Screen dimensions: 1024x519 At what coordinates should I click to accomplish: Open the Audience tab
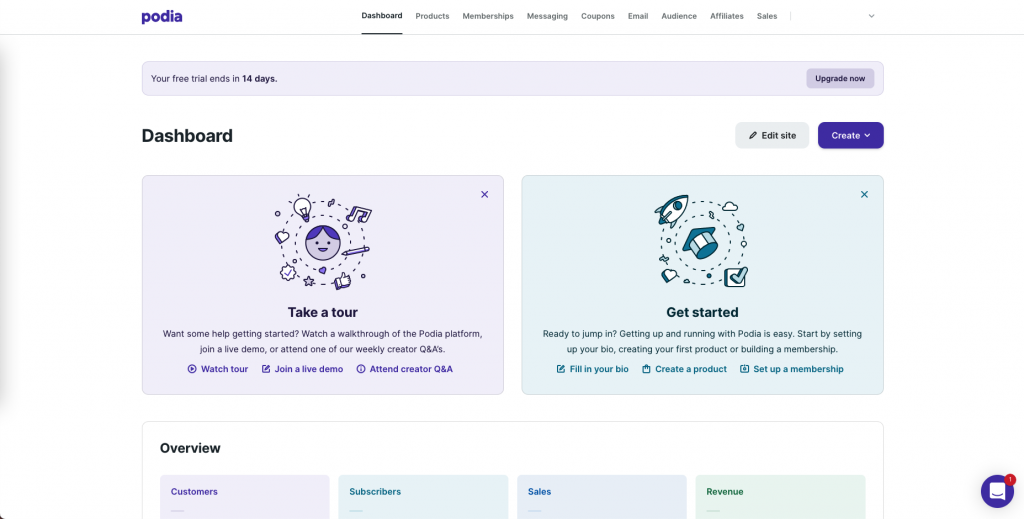(x=679, y=16)
